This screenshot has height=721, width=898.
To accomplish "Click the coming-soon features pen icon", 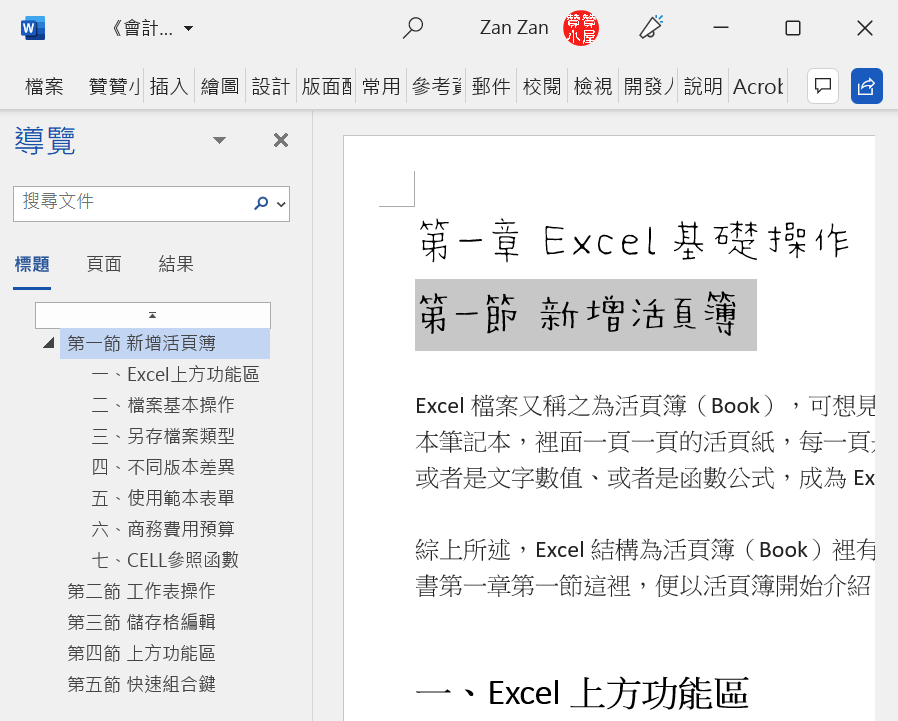I will [651, 27].
